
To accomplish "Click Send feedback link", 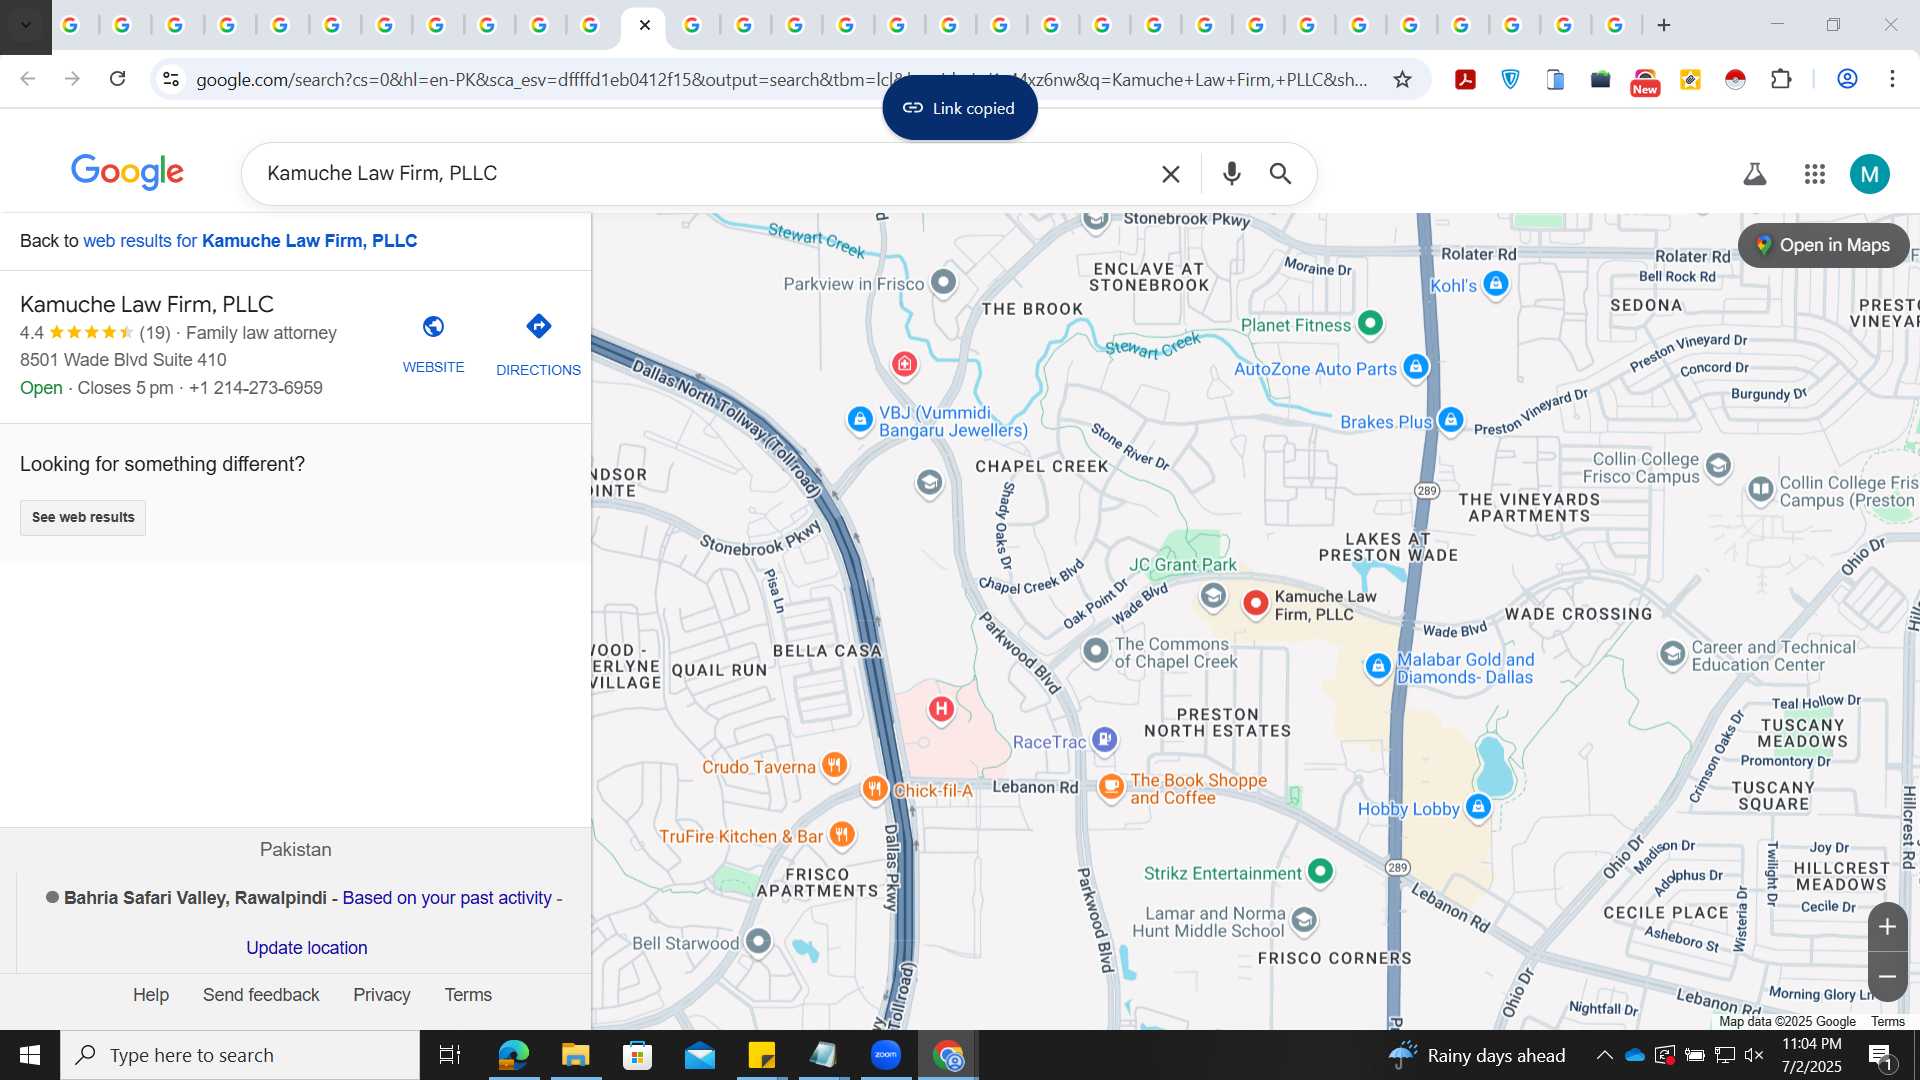I will click(x=261, y=995).
